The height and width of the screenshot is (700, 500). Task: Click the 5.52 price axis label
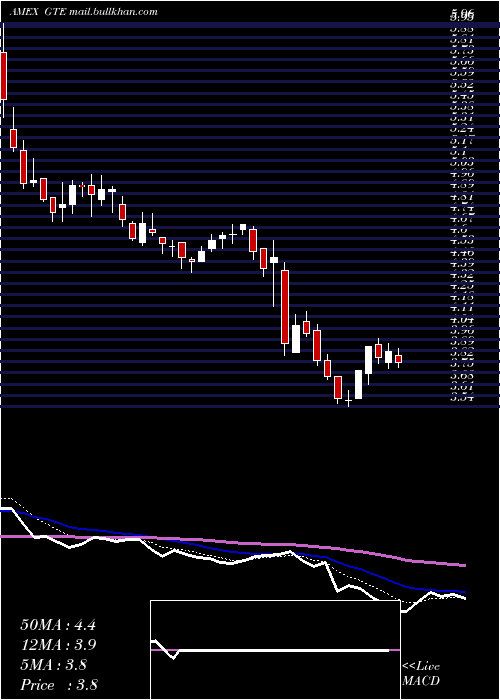click(x=462, y=84)
